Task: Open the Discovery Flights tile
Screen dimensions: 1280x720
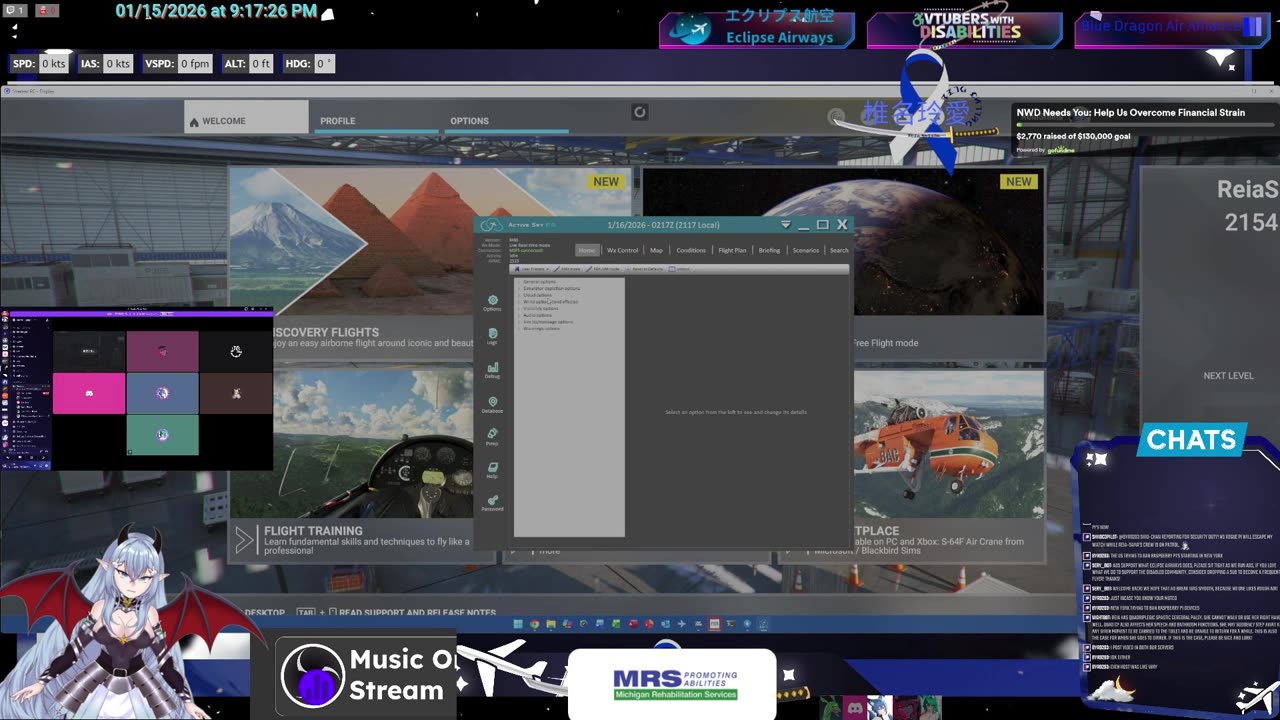Action: [352, 265]
